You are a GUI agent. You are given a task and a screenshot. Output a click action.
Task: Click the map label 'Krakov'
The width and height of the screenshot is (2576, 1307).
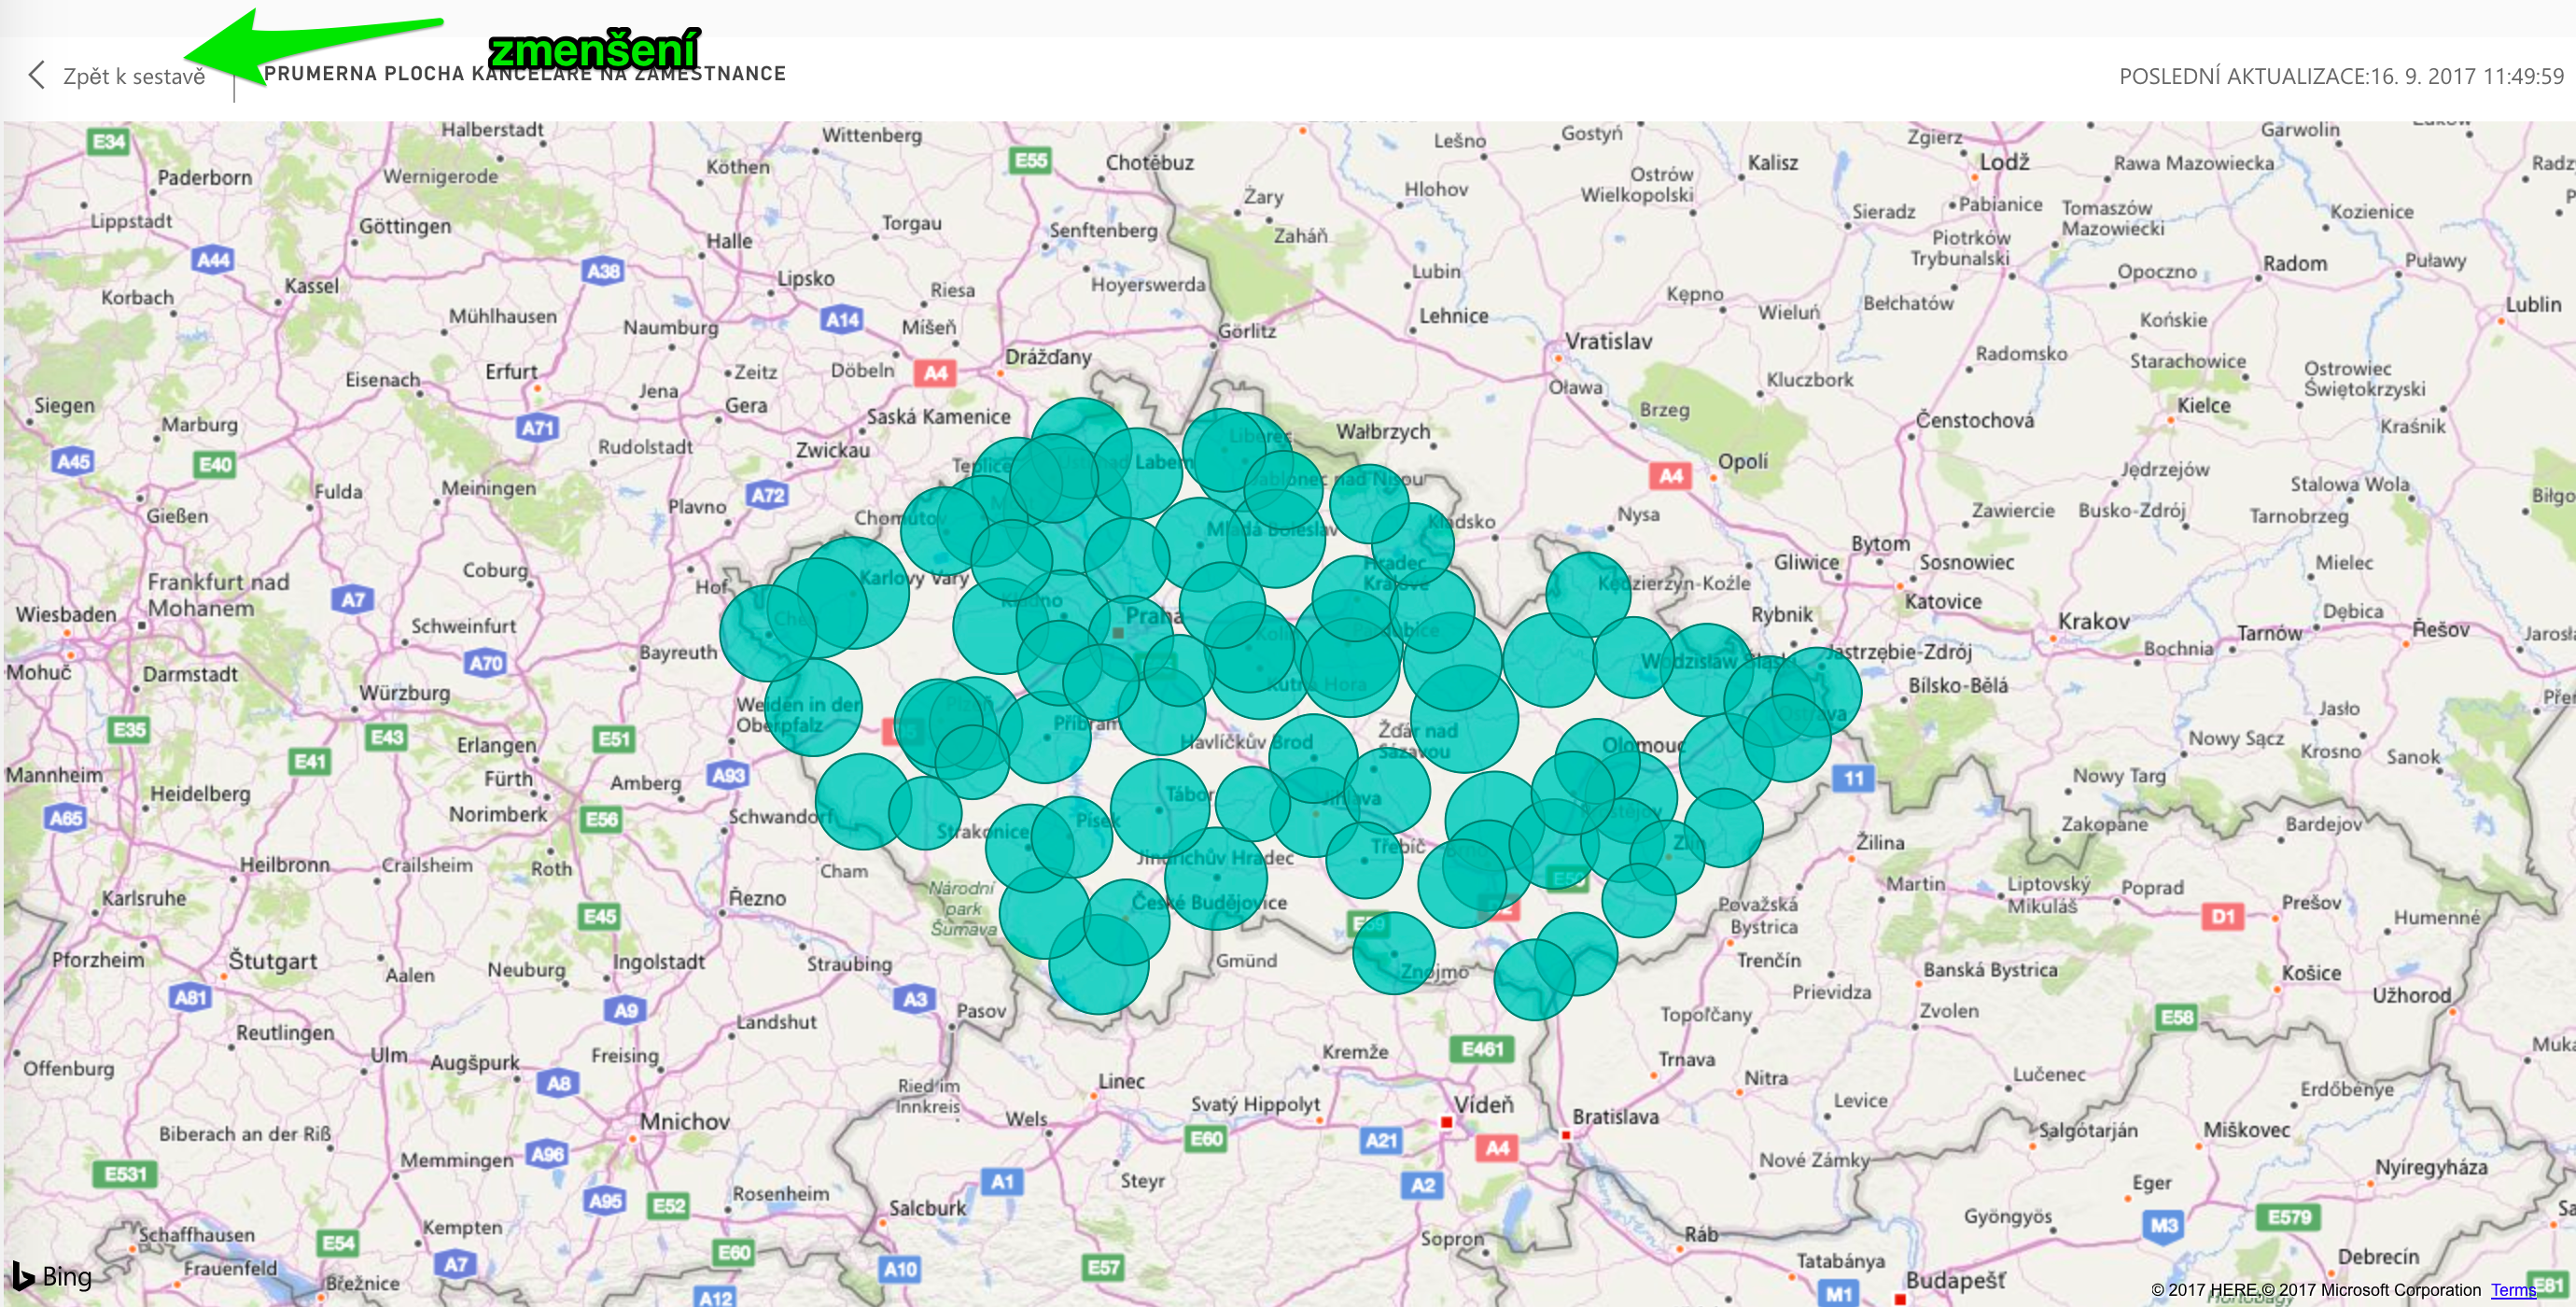coord(2094,622)
